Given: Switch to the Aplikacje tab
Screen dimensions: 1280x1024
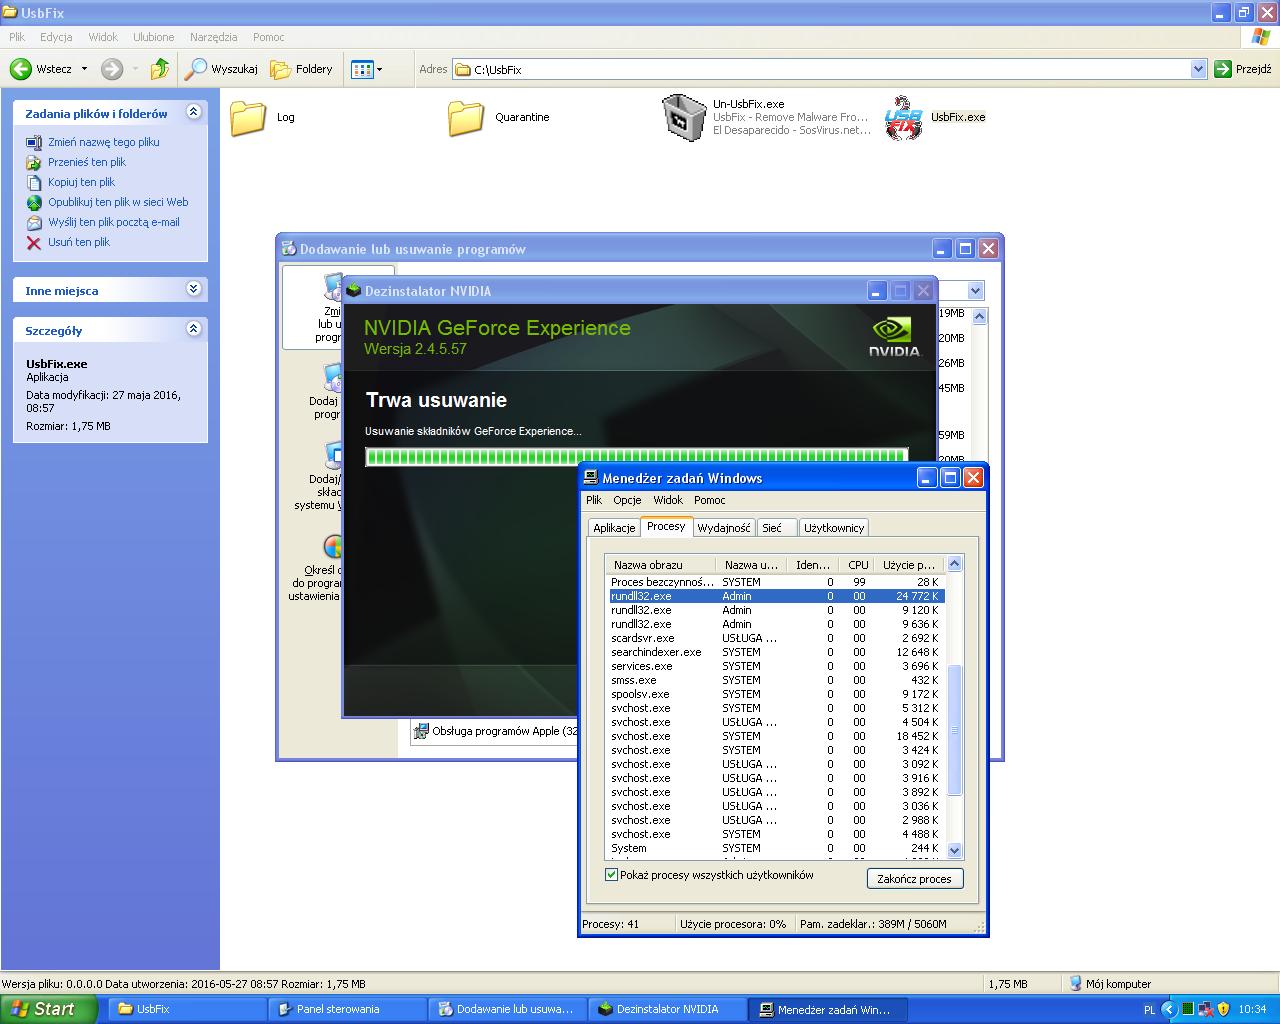Looking at the screenshot, I should click(614, 528).
